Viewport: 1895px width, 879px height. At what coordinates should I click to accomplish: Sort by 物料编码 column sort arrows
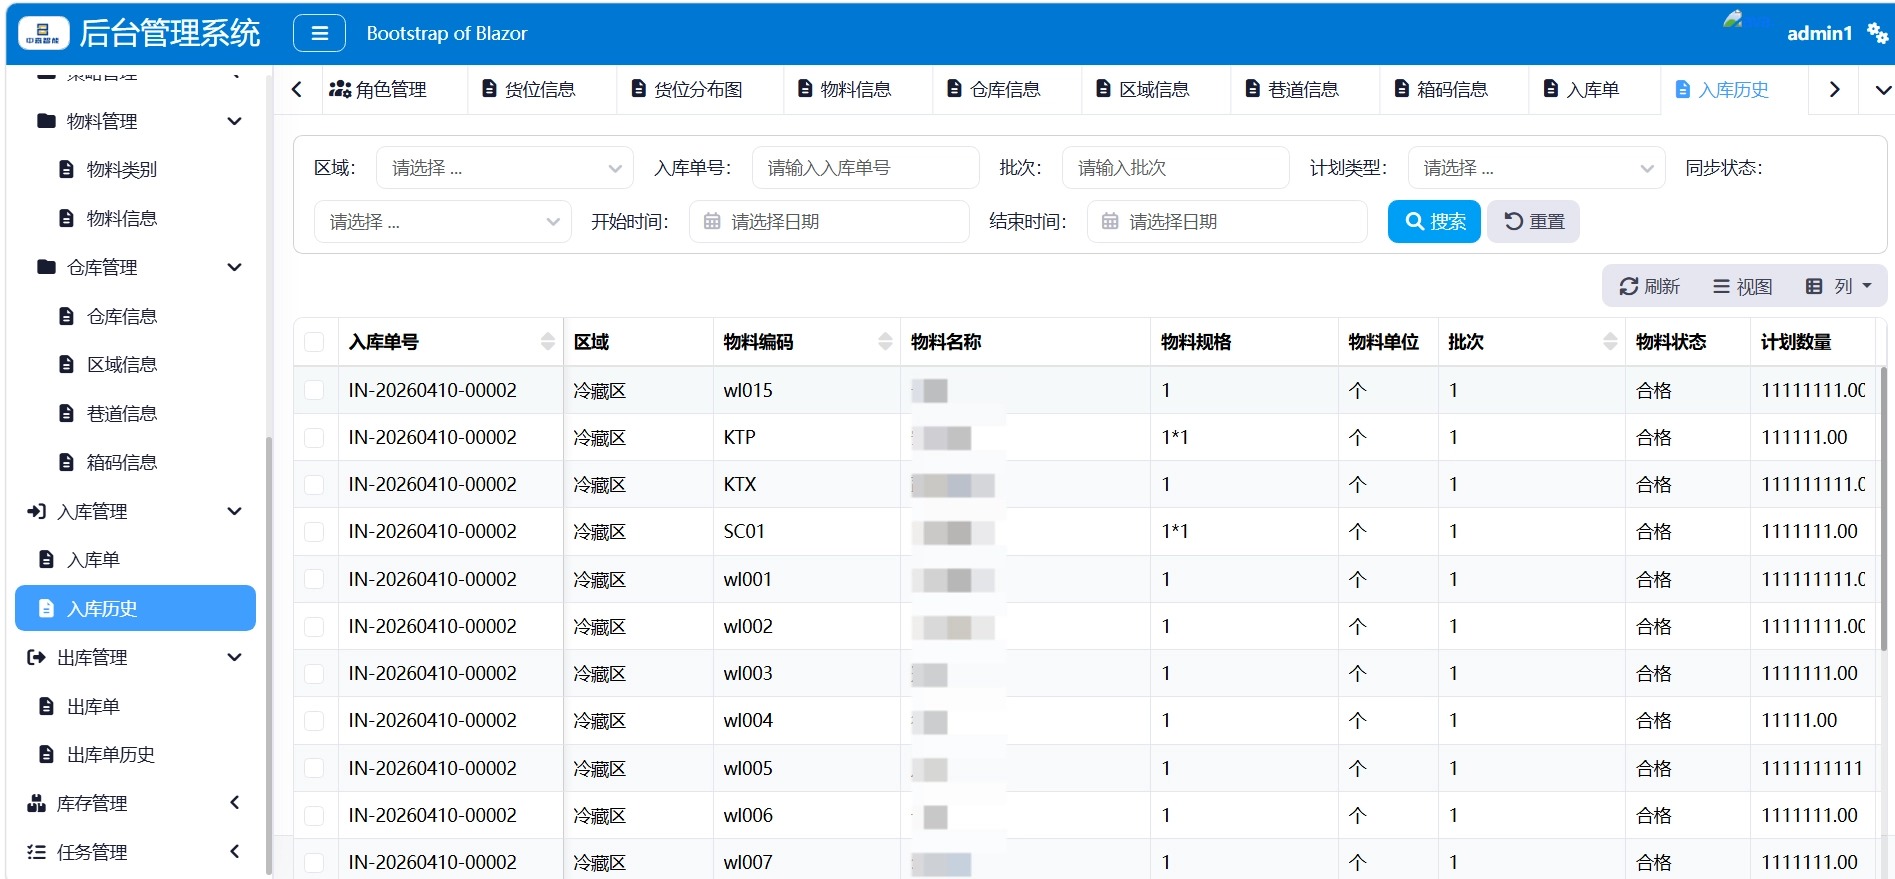[x=885, y=342]
